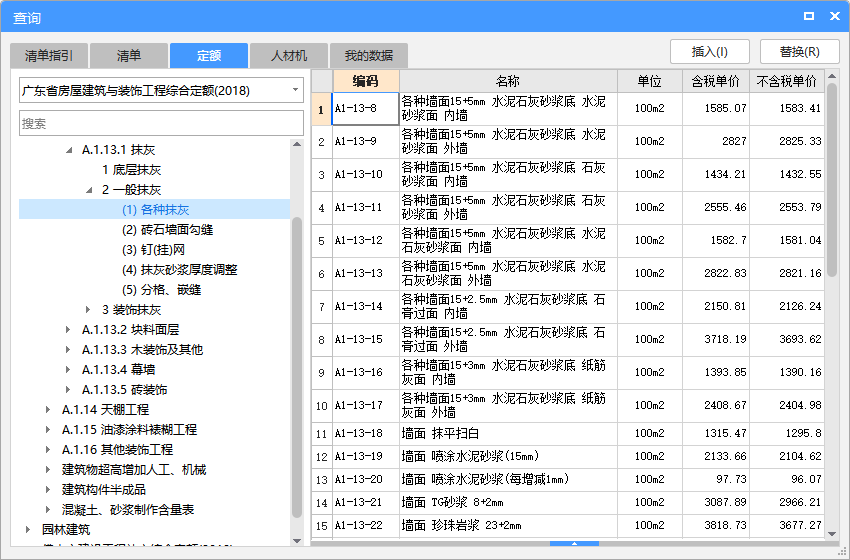Select the 定额 tab
The width and height of the screenshot is (850, 560).
tap(209, 55)
